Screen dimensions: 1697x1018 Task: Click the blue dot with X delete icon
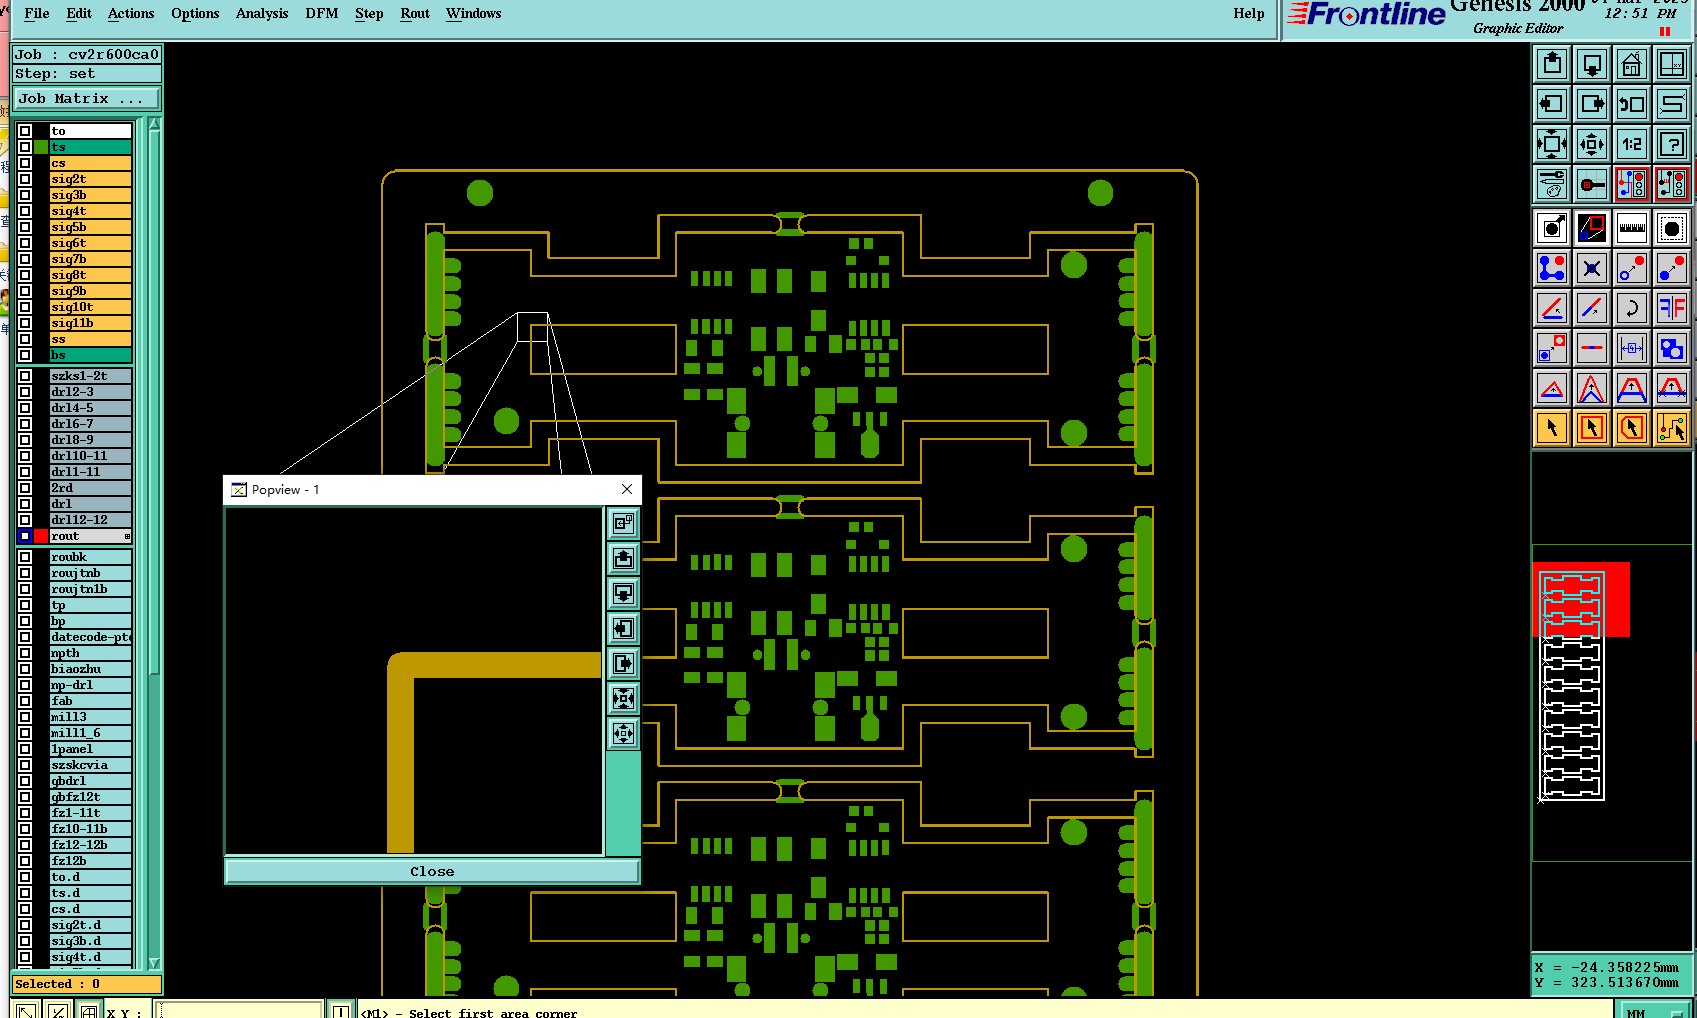[1592, 268]
